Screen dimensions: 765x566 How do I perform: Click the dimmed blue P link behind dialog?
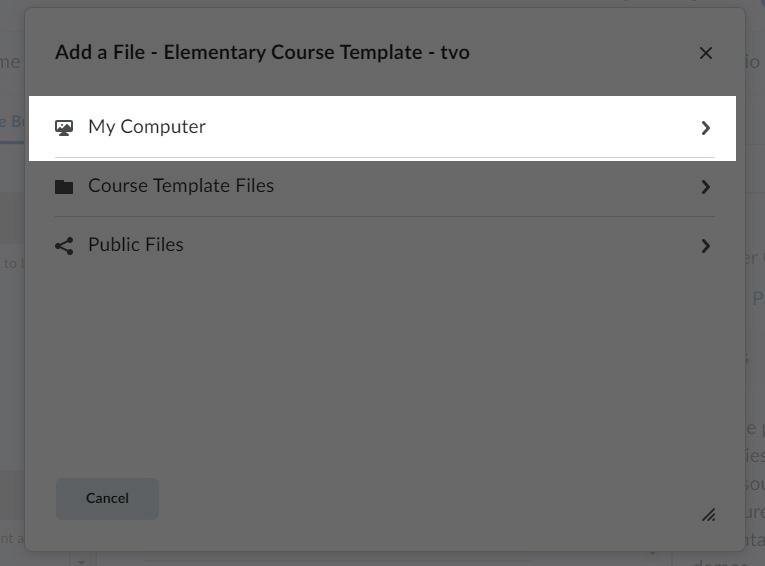point(758,298)
